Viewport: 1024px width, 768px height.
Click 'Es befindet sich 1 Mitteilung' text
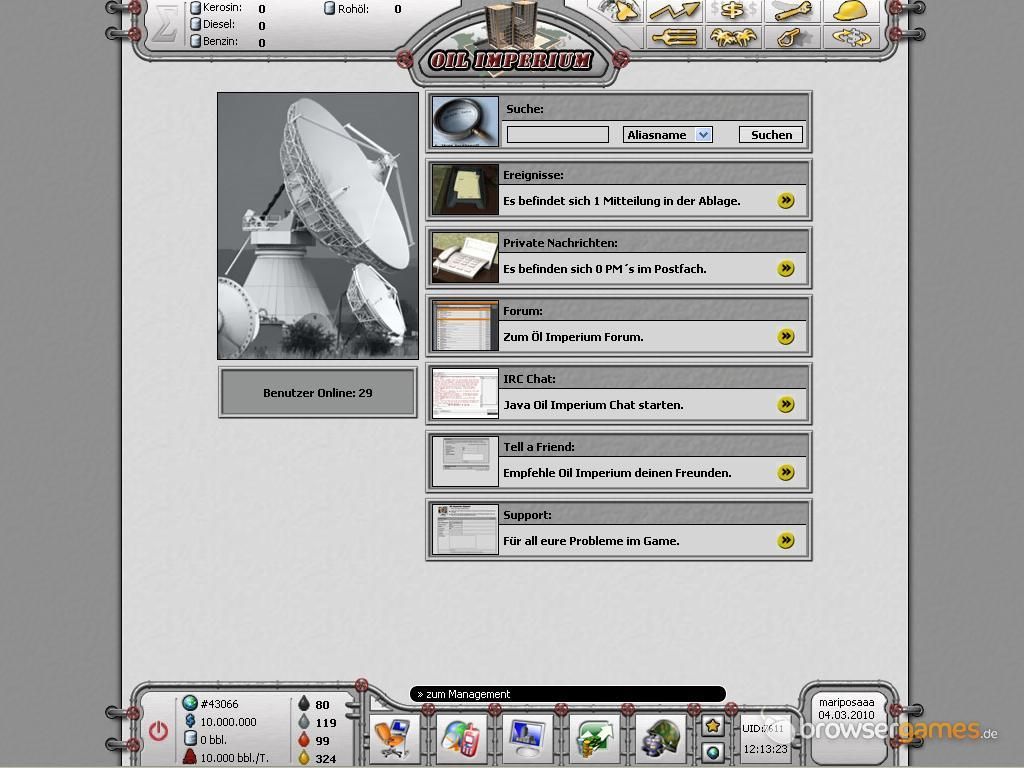click(x=621, y=200)
